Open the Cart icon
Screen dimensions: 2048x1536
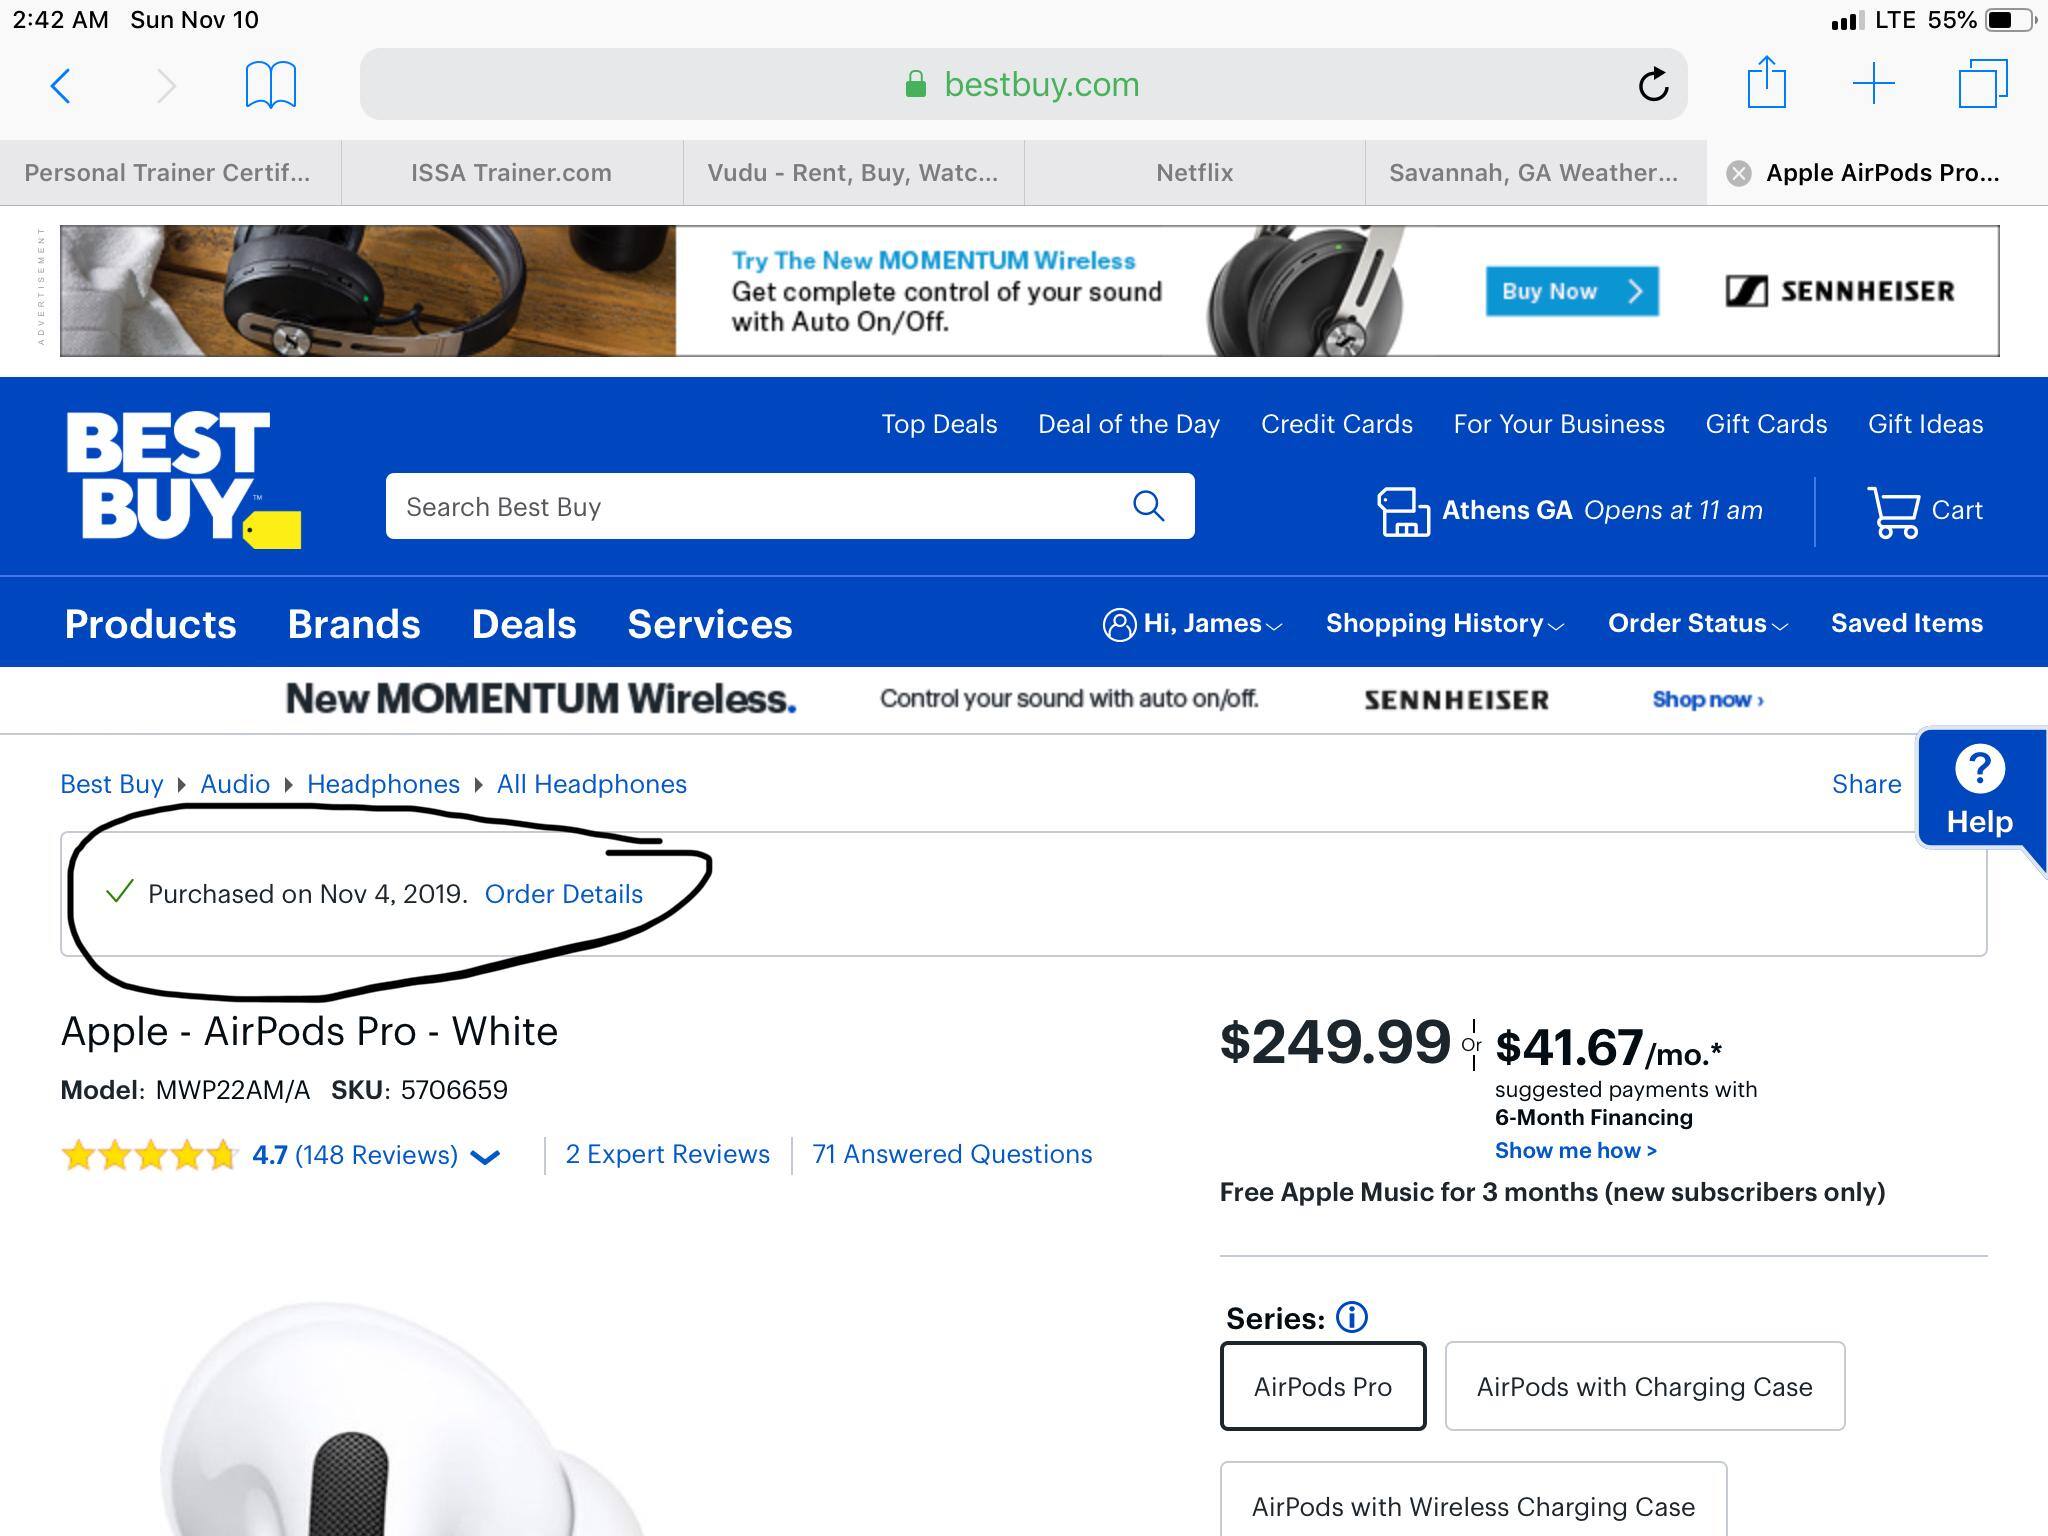tap(1895, 510)
